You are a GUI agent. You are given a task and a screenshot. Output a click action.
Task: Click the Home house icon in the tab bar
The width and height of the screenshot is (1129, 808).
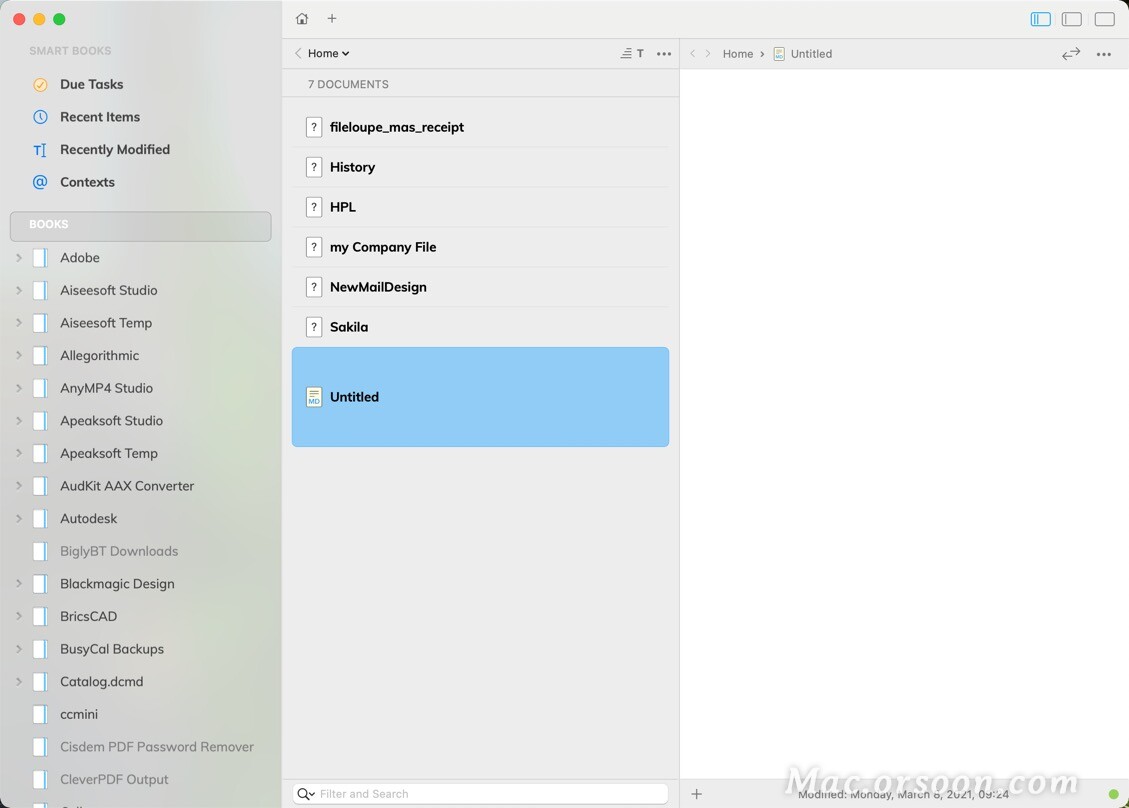pyautogui.click(x=301, y=18)
